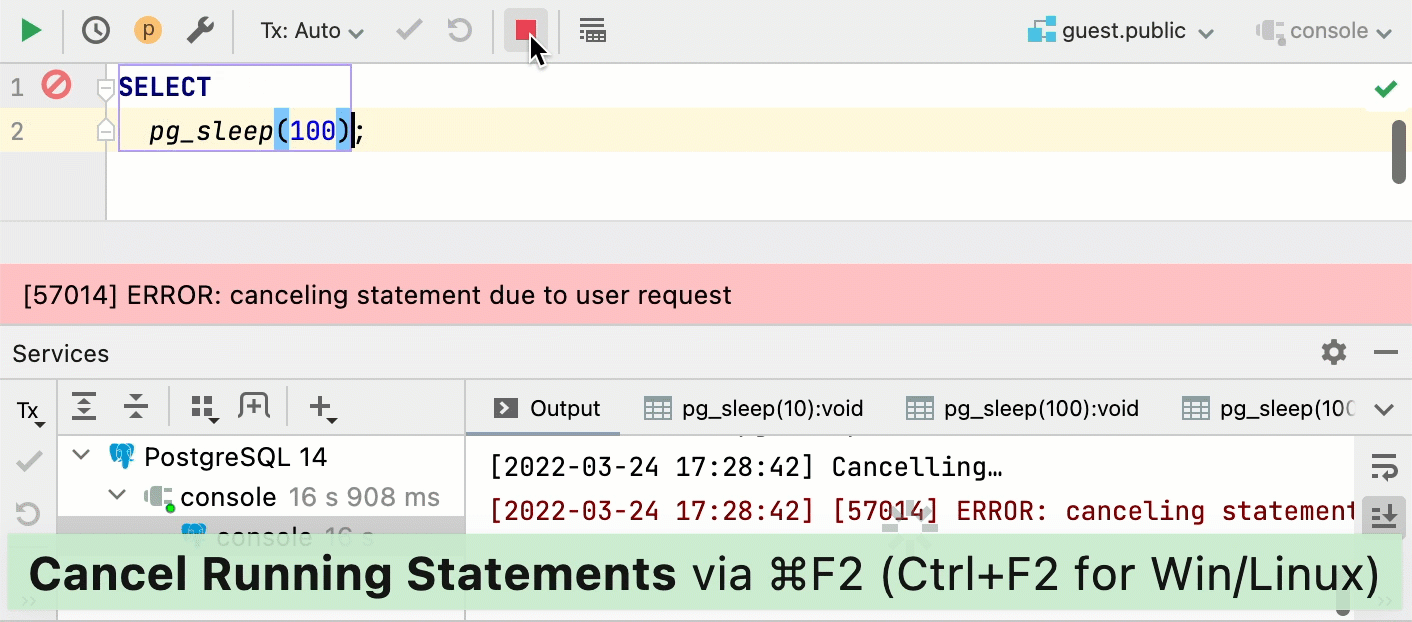Image resolution: width=1412 pixels, height=622 pixels.
Task: Toggle grouping of services with the squares icon
Action: [x=203, y=407]
